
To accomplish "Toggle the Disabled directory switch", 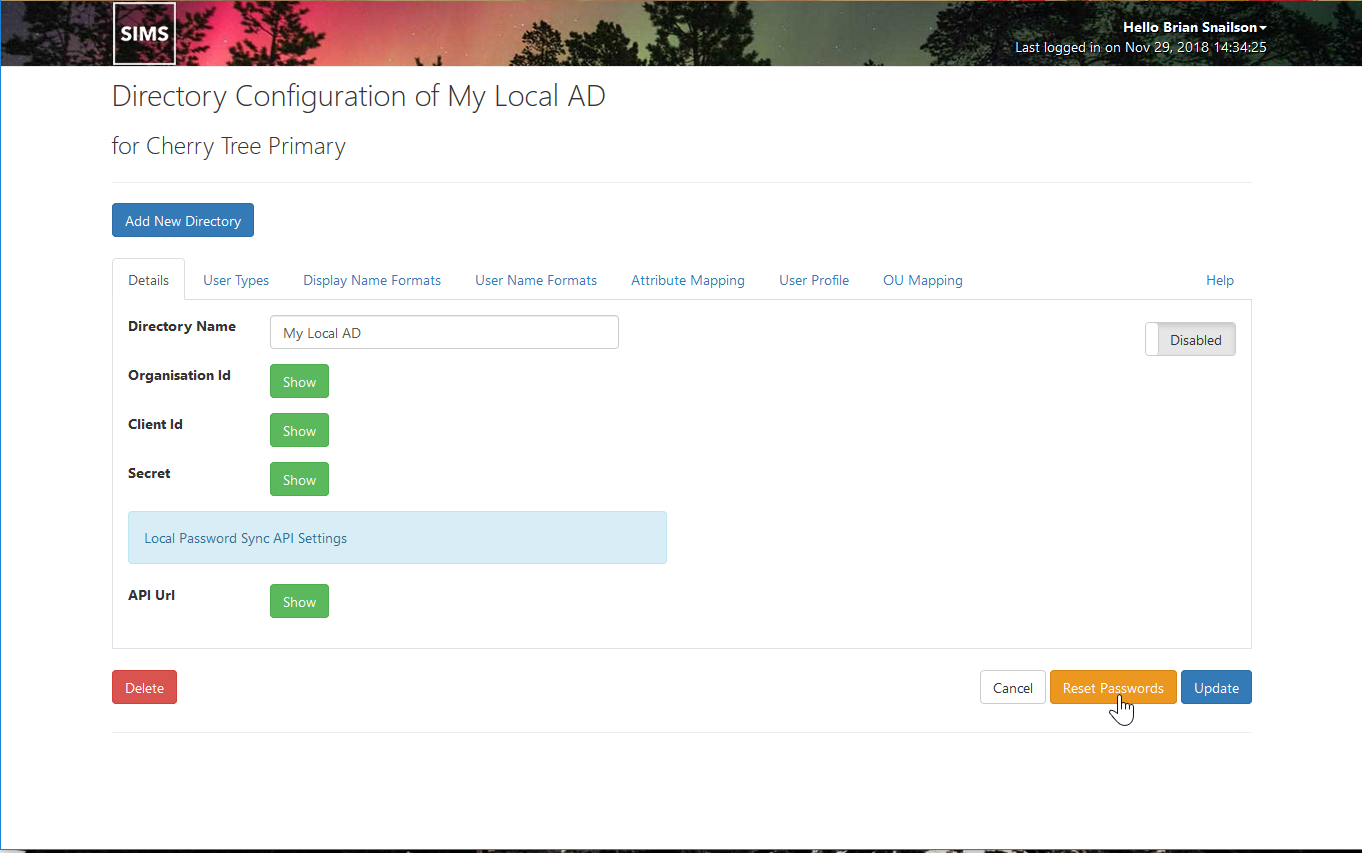I will (1190, 339).
